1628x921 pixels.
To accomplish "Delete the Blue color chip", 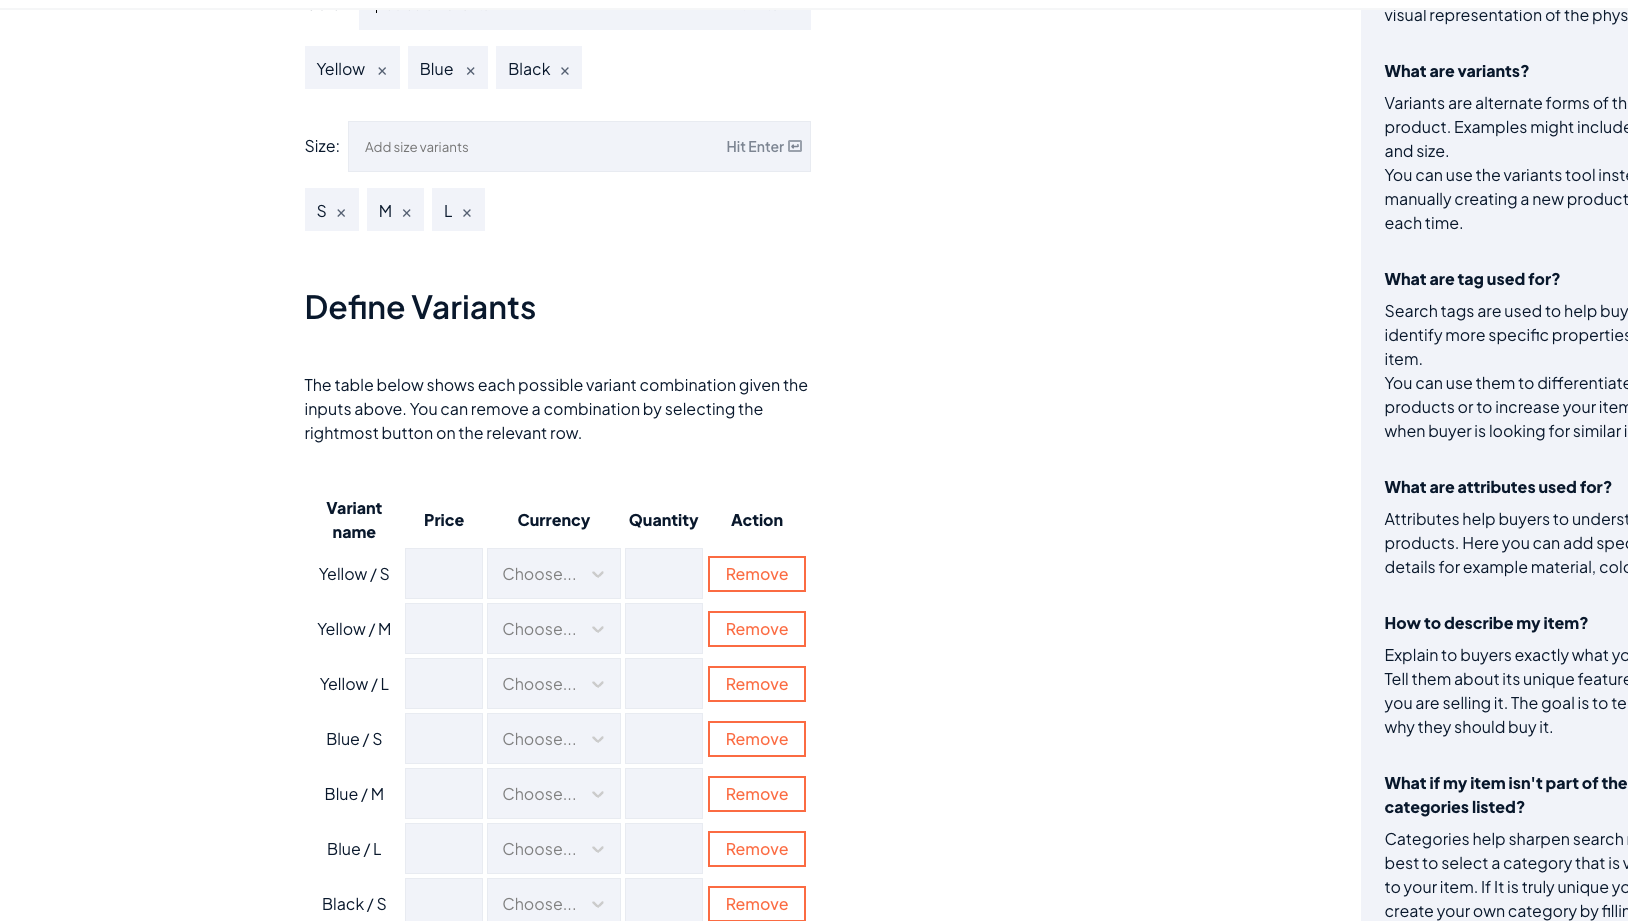I will (x=471, y=68).
